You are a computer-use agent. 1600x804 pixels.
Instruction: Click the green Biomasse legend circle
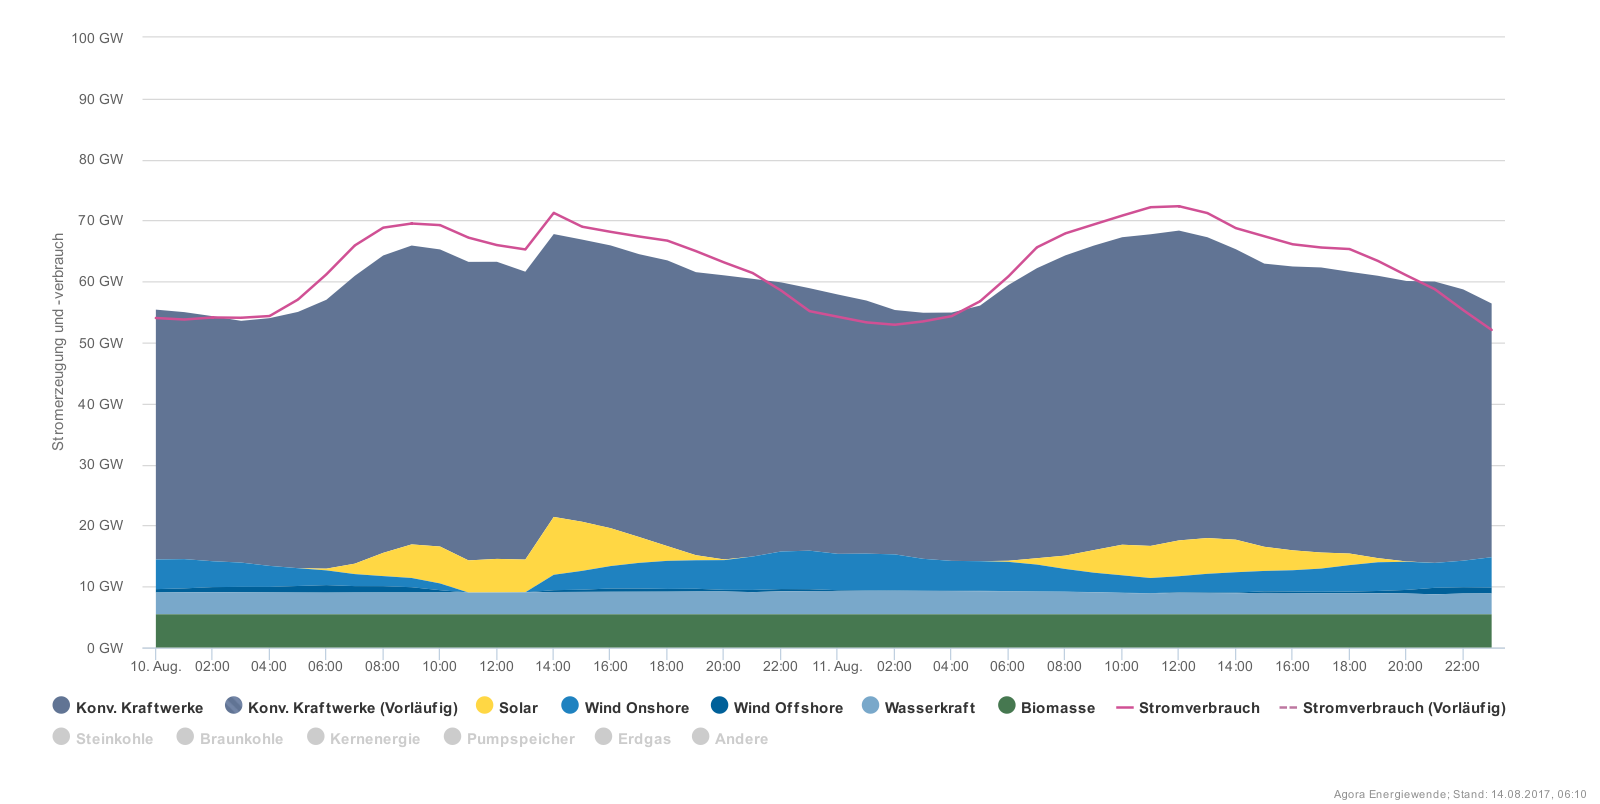[x=1007, y=706]
